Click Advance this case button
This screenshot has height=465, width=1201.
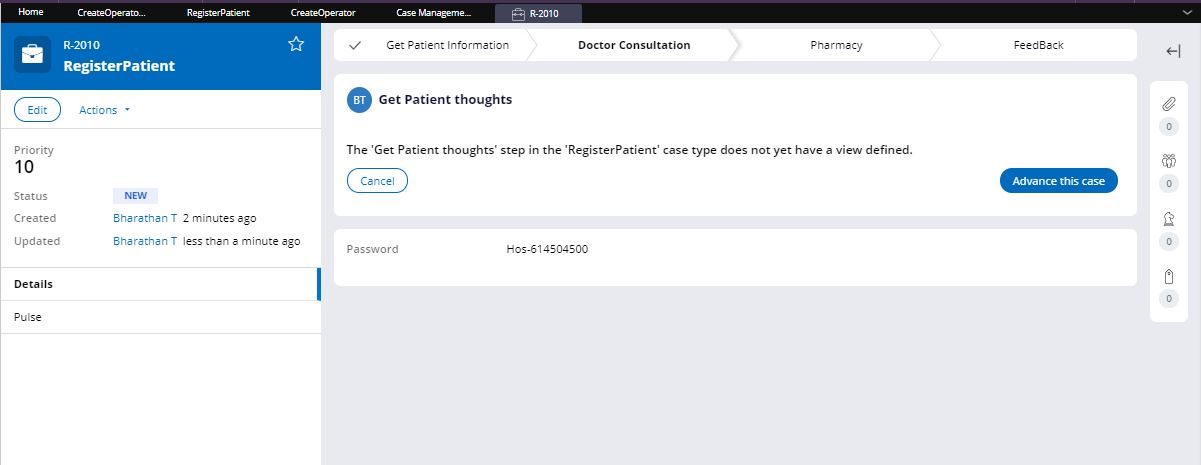(x=1058, y=181)
